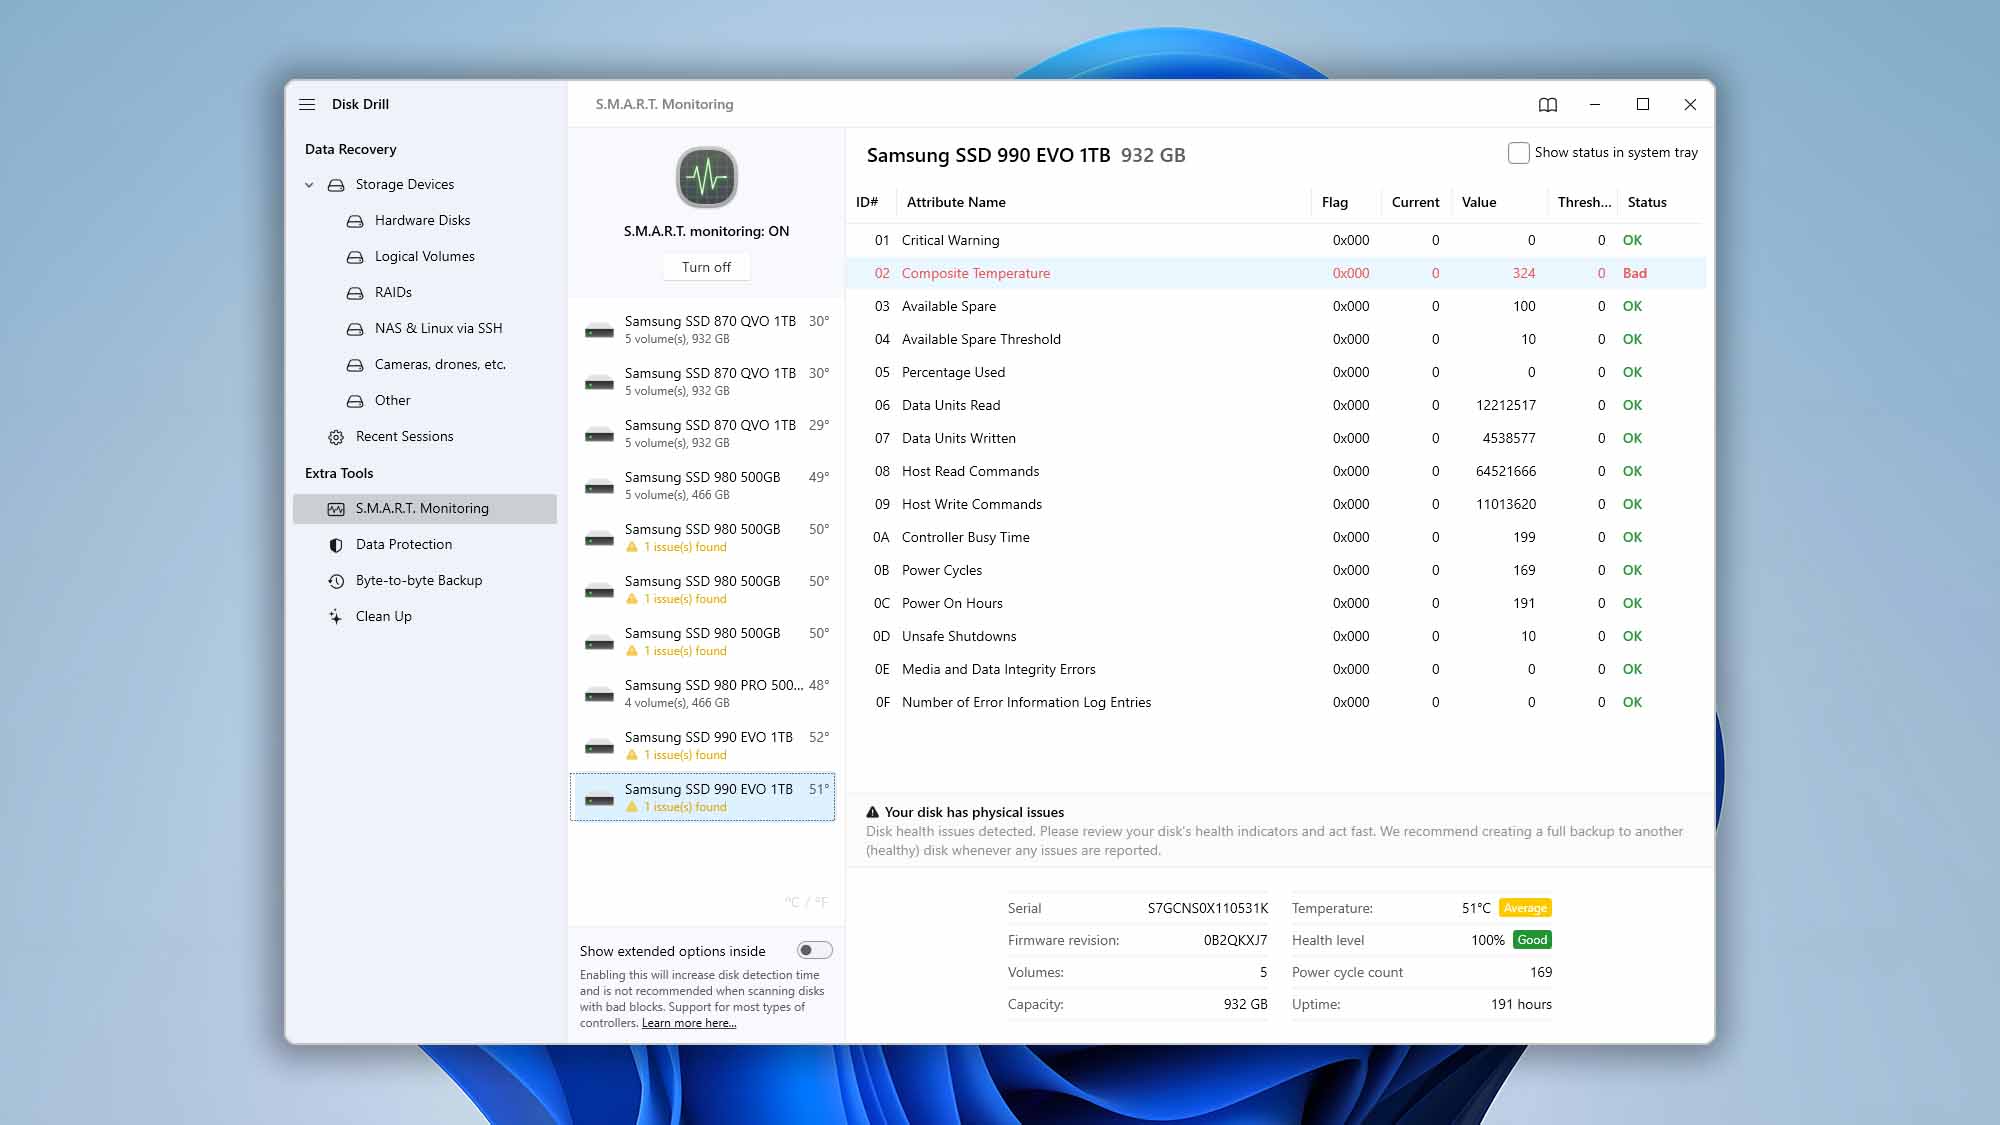Click the Byte-to-byte Backup icon
Screen dimensions: 2000x1125
click(x=337, y=580)
